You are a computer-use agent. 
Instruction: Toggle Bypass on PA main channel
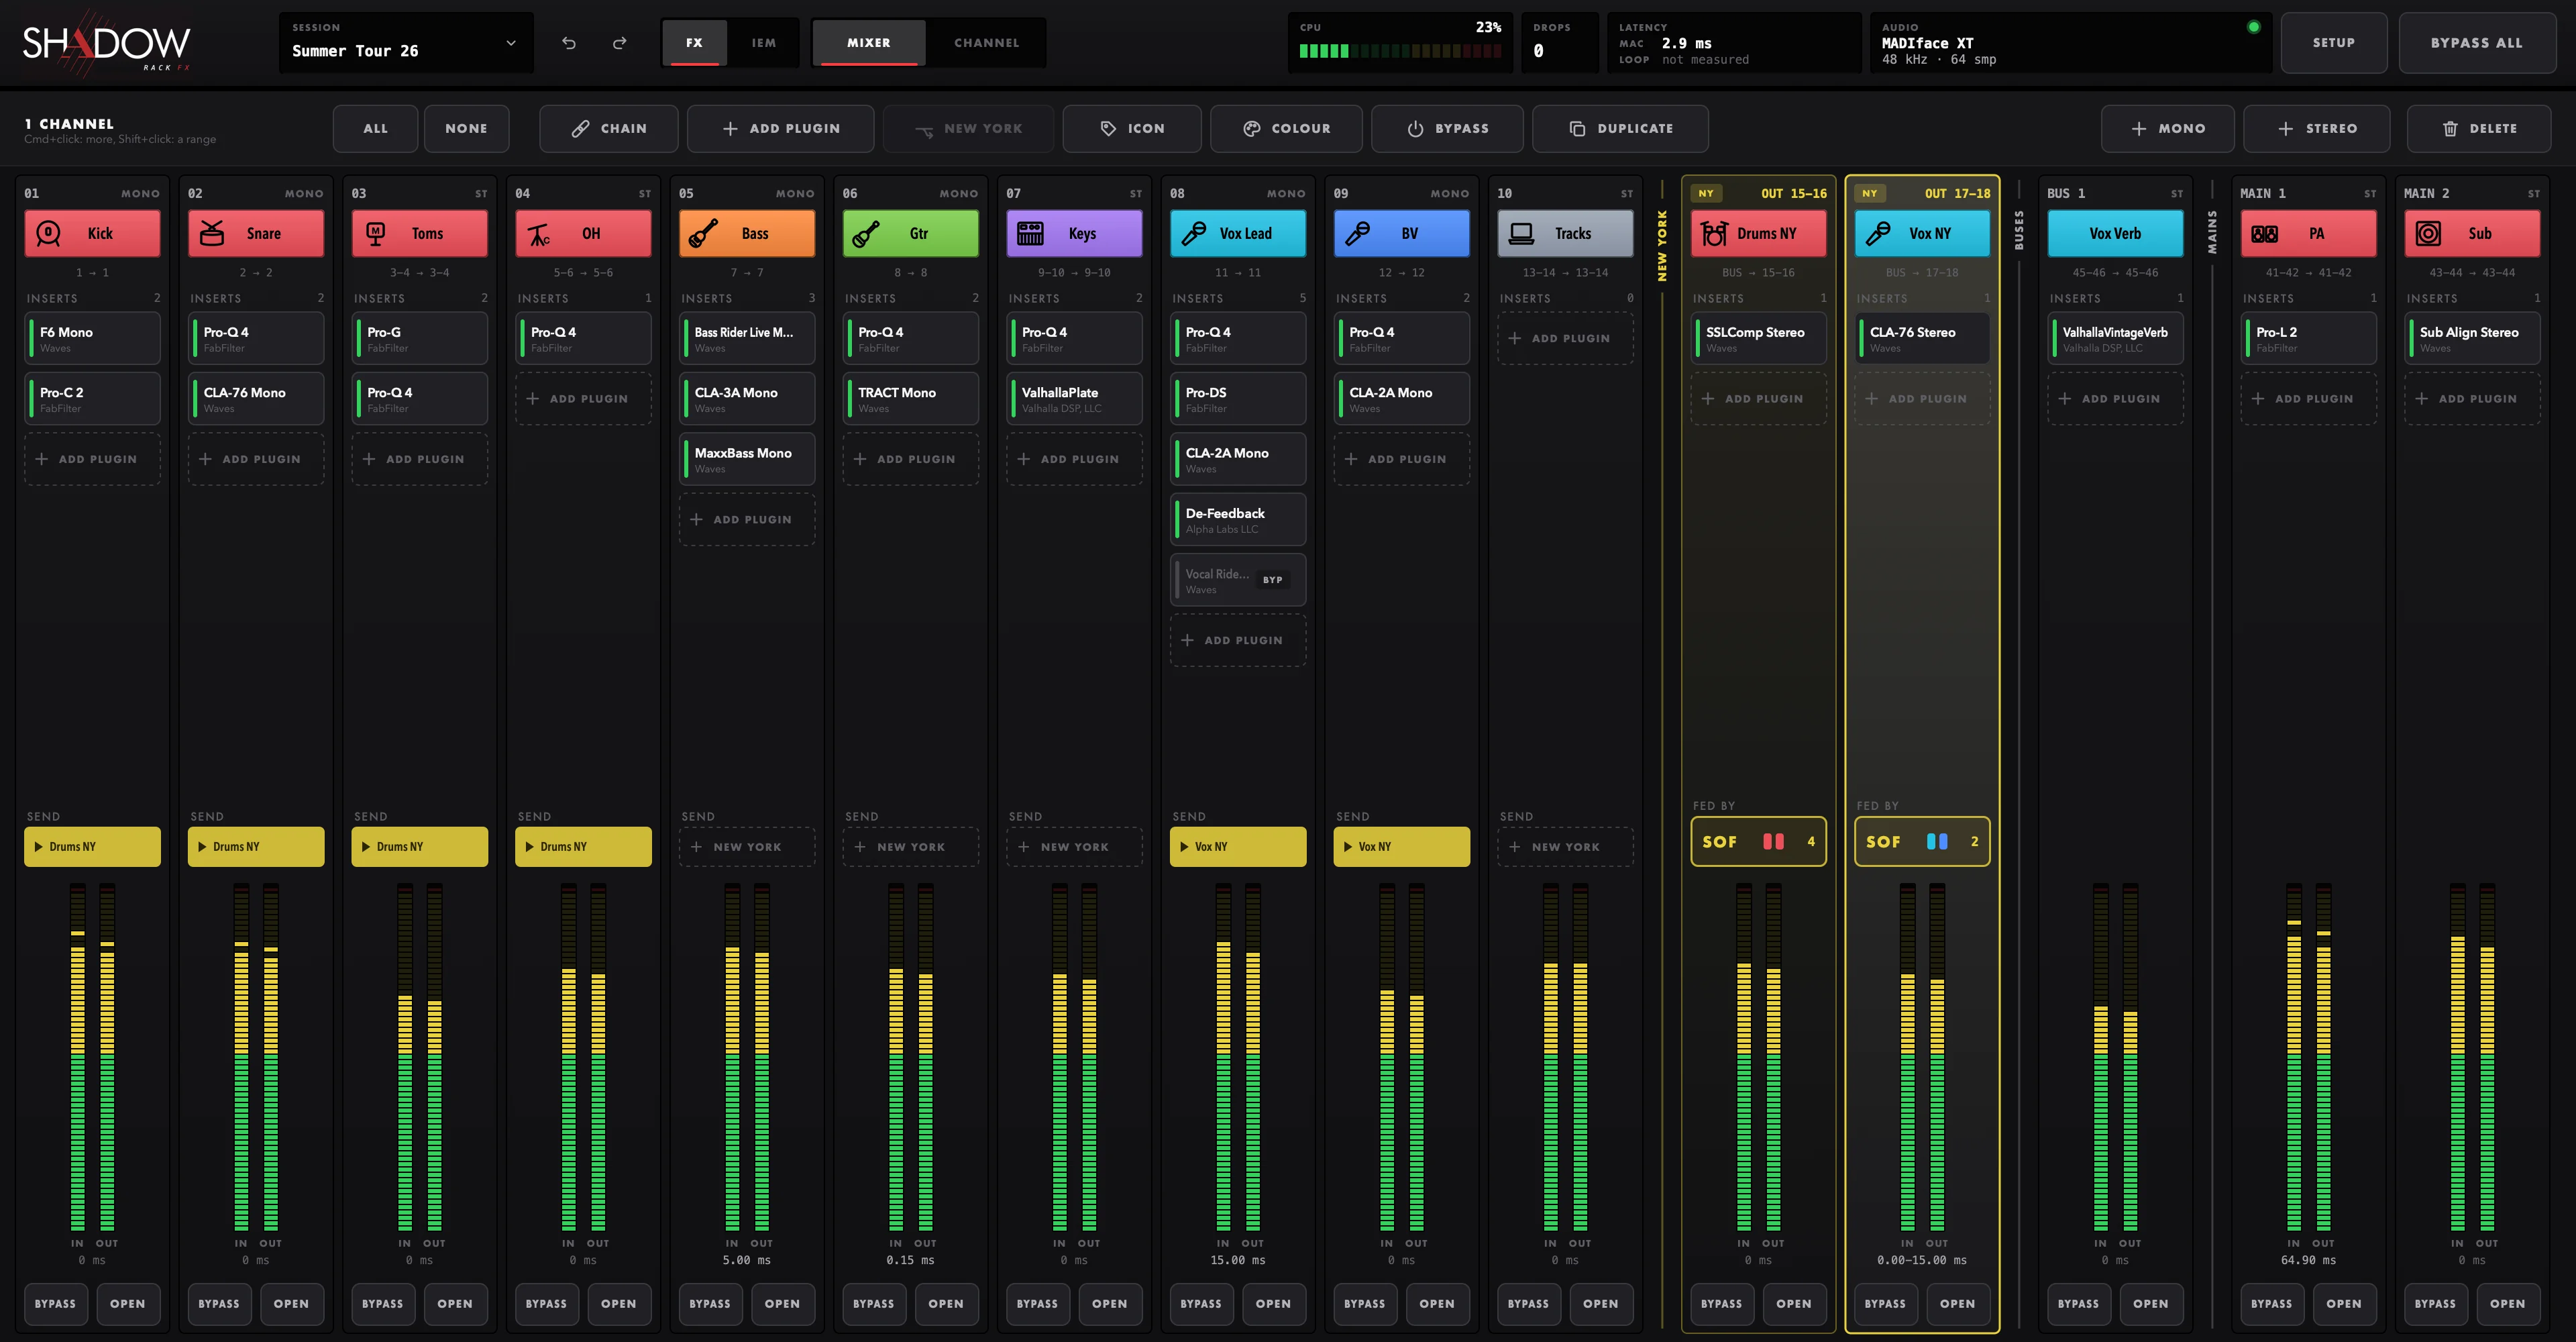point(2271,1303)
